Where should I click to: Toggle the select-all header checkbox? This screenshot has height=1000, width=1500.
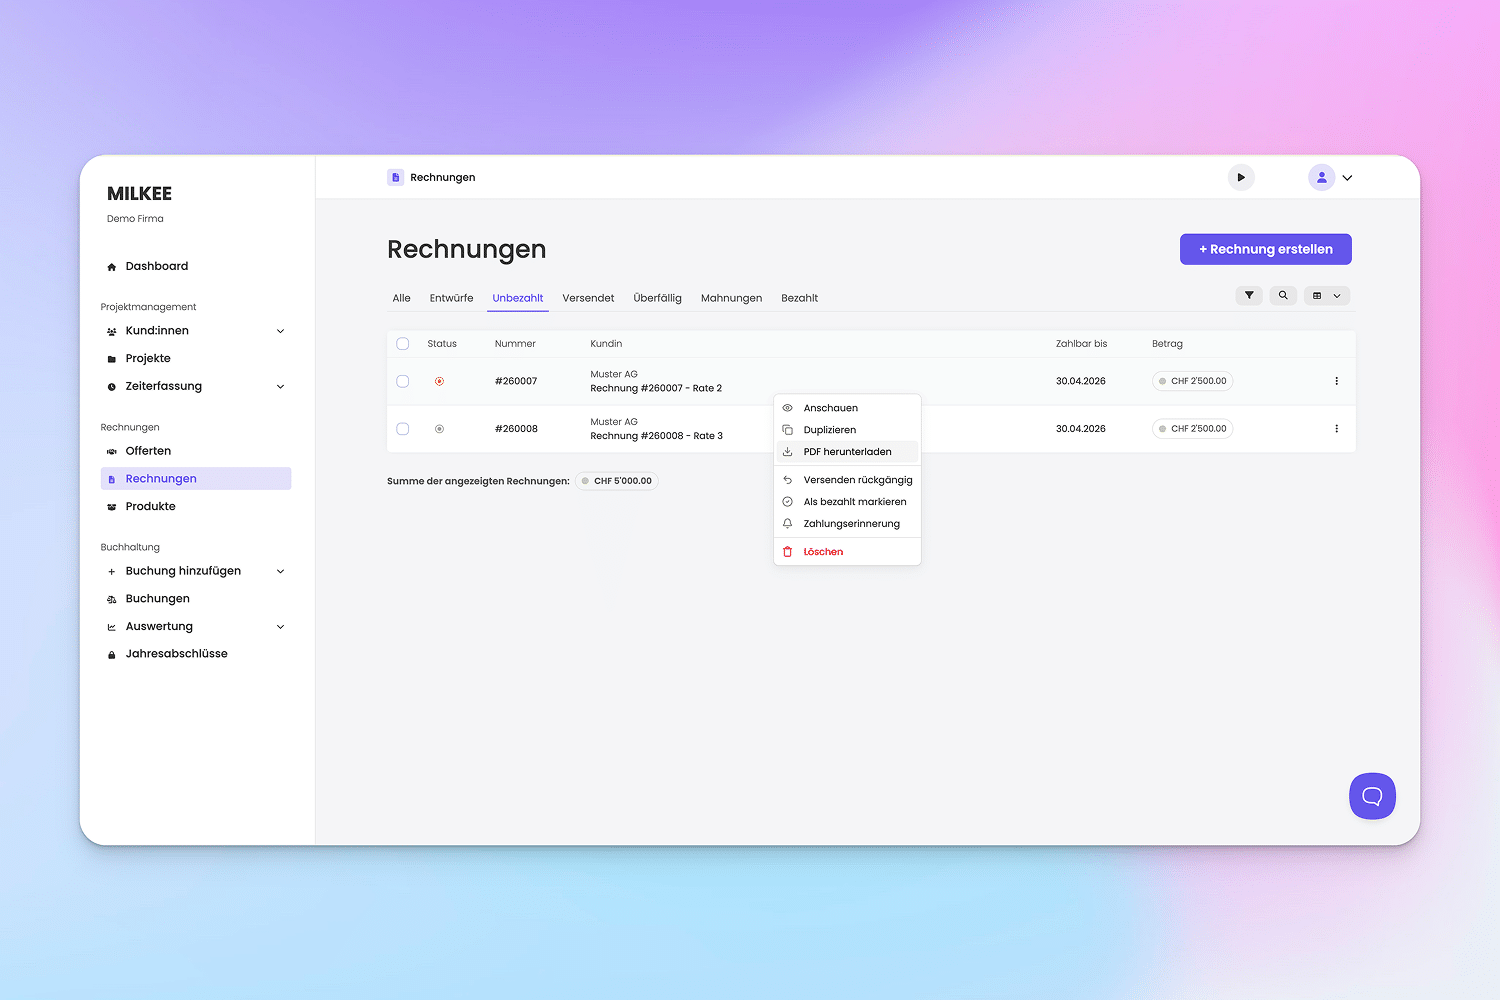403,344
